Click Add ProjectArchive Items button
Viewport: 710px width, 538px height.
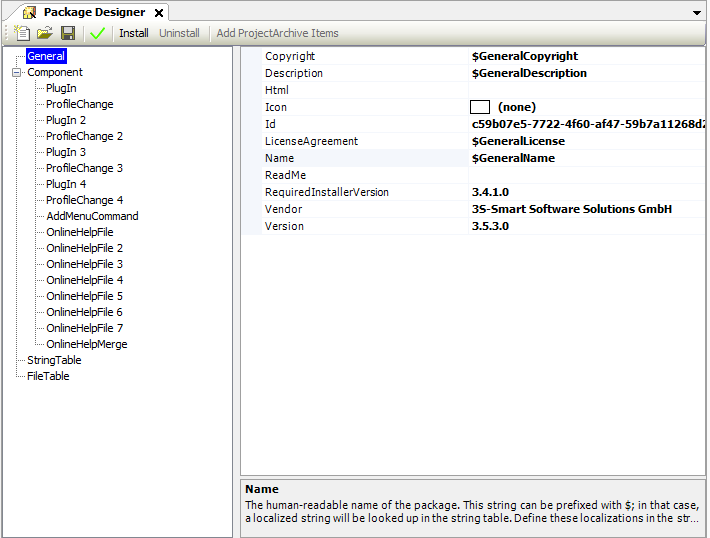(277, 33)
